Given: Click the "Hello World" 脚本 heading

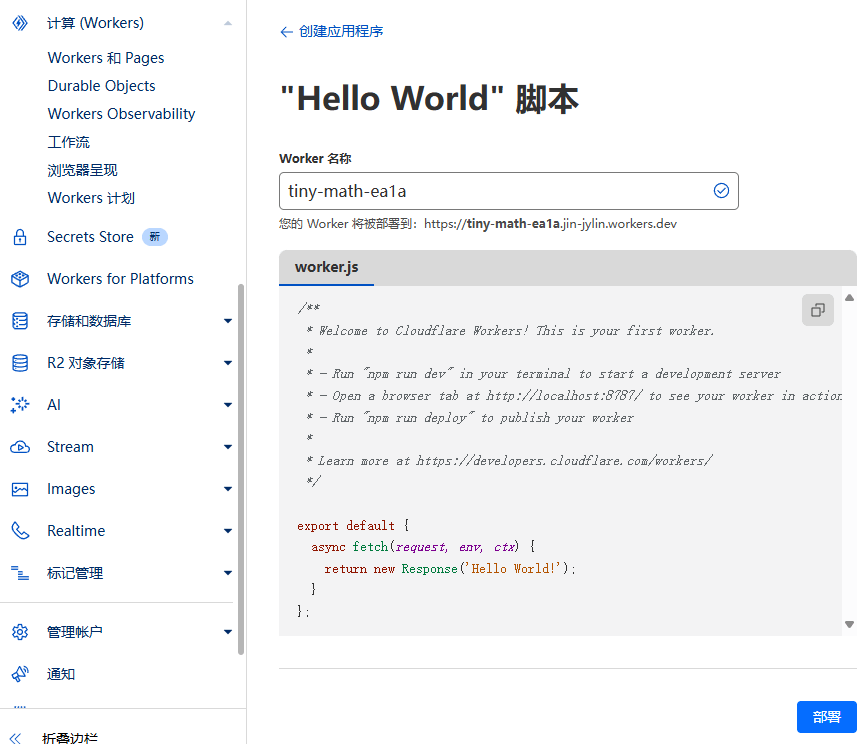Looking at the screenshot, I should coord(429,99).
